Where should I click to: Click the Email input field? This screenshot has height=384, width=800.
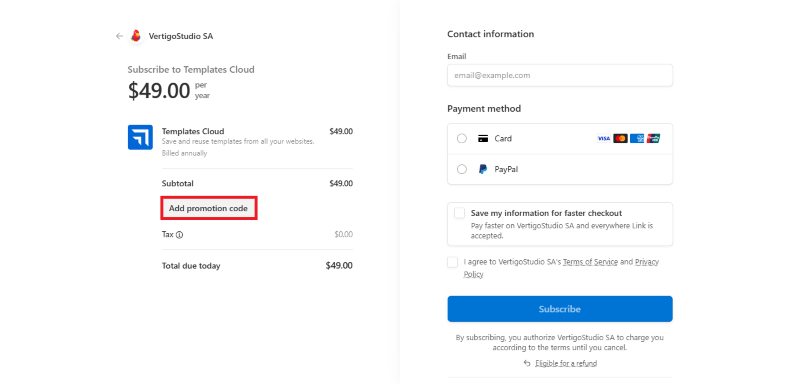pos(560,75)
